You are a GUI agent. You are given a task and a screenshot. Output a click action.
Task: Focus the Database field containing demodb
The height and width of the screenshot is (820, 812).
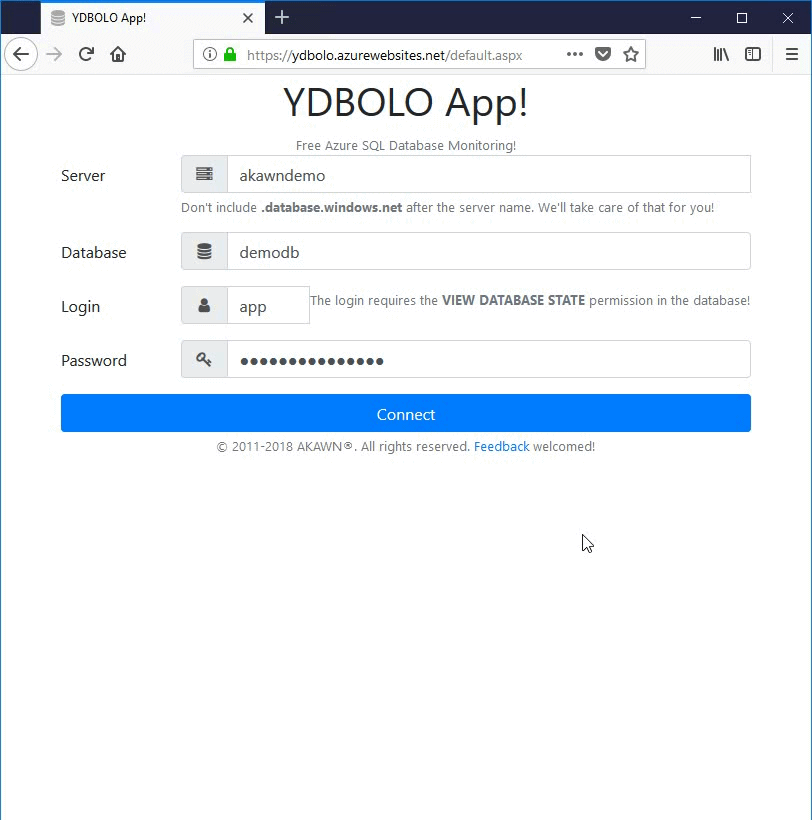point(489,252)
